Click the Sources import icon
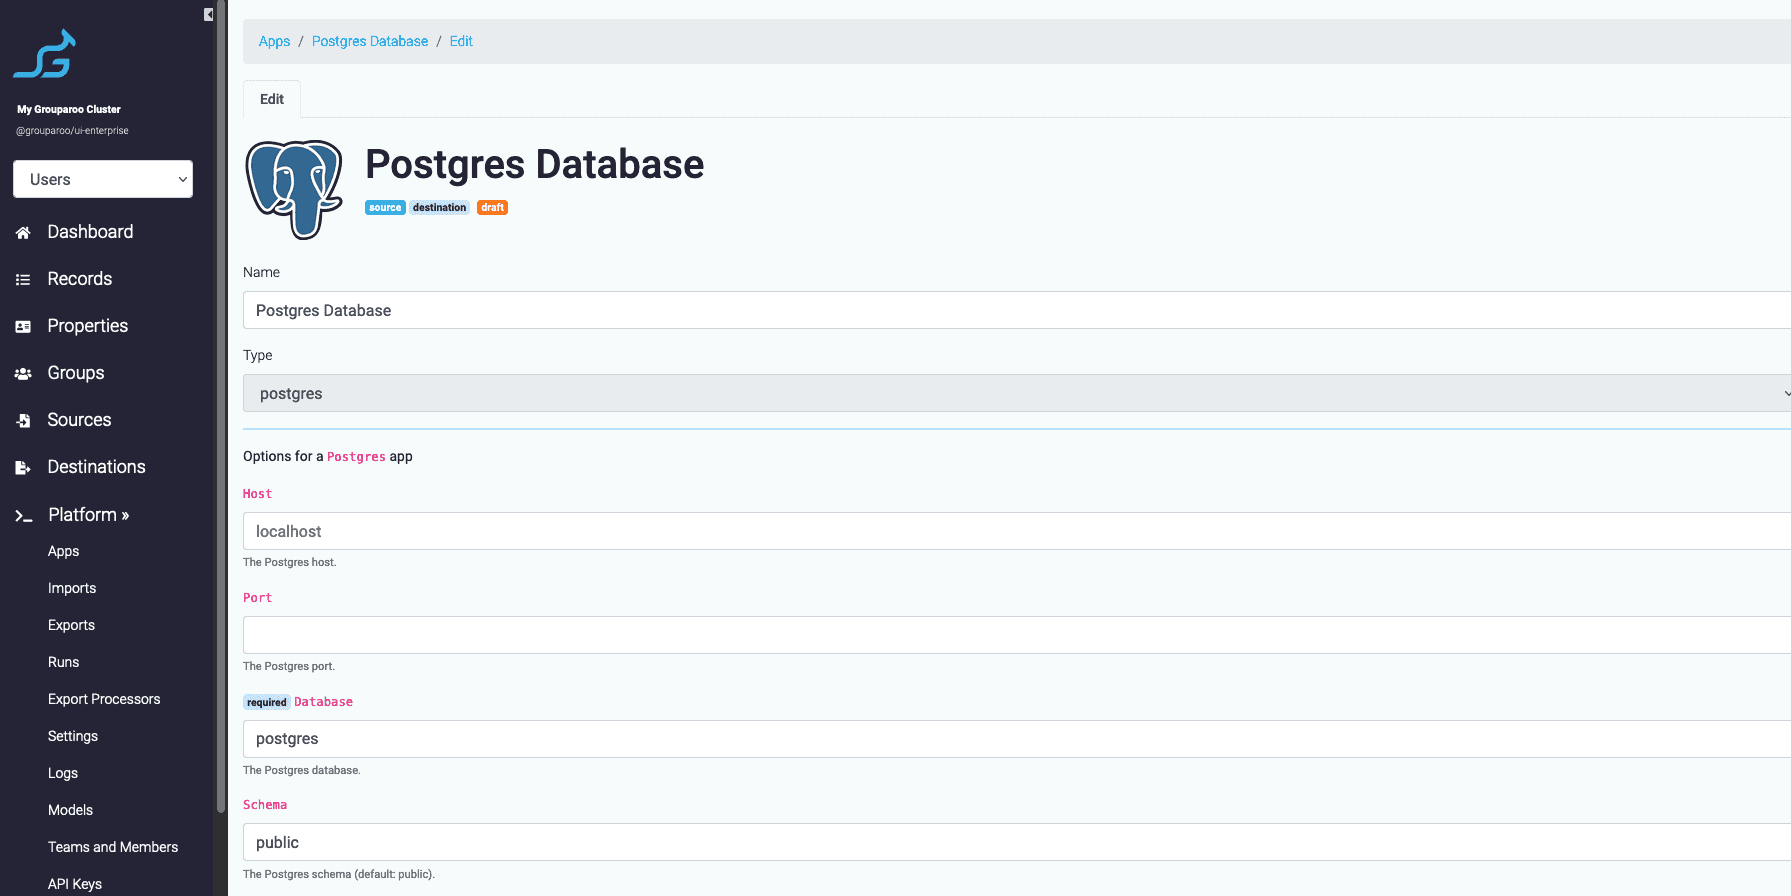Image resolution: width=1791 pixels, height=896 pixels. tap(23, 420)
